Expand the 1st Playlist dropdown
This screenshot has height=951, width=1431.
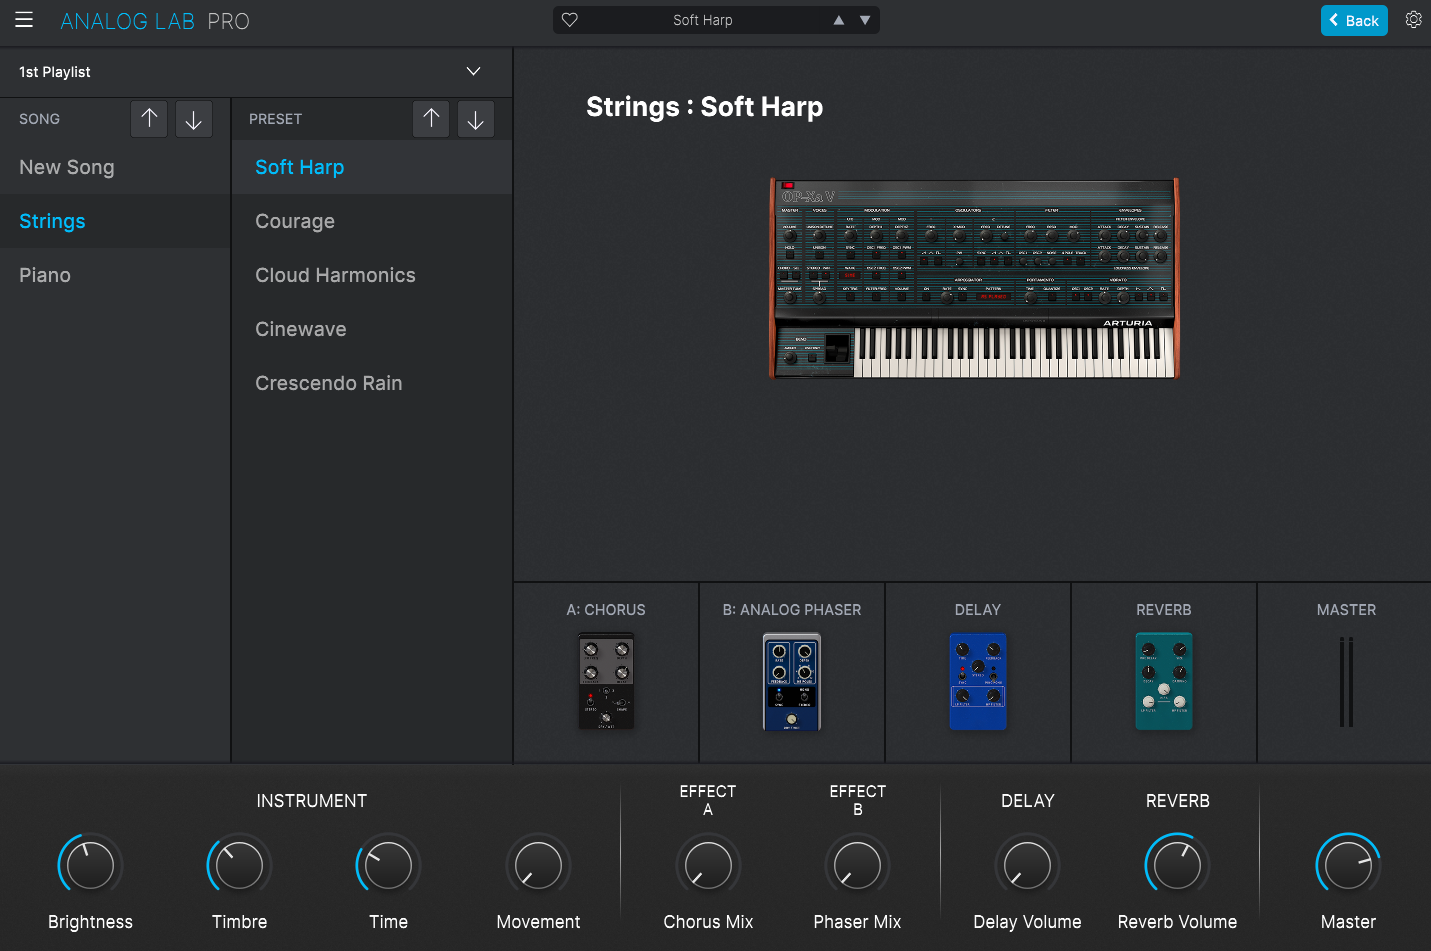pos(473,72)
